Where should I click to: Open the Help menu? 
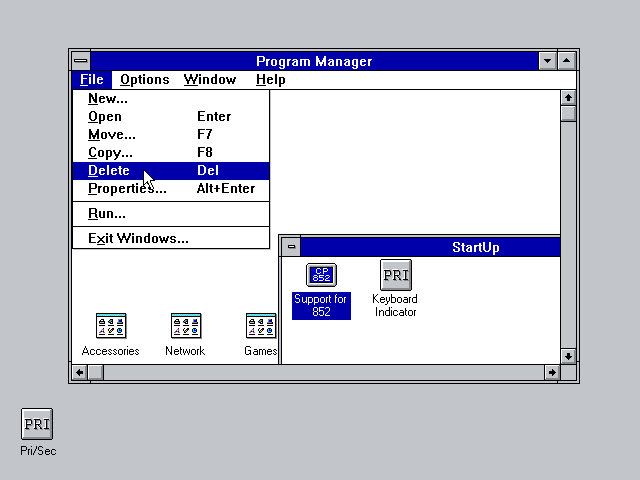coord(270,80)
